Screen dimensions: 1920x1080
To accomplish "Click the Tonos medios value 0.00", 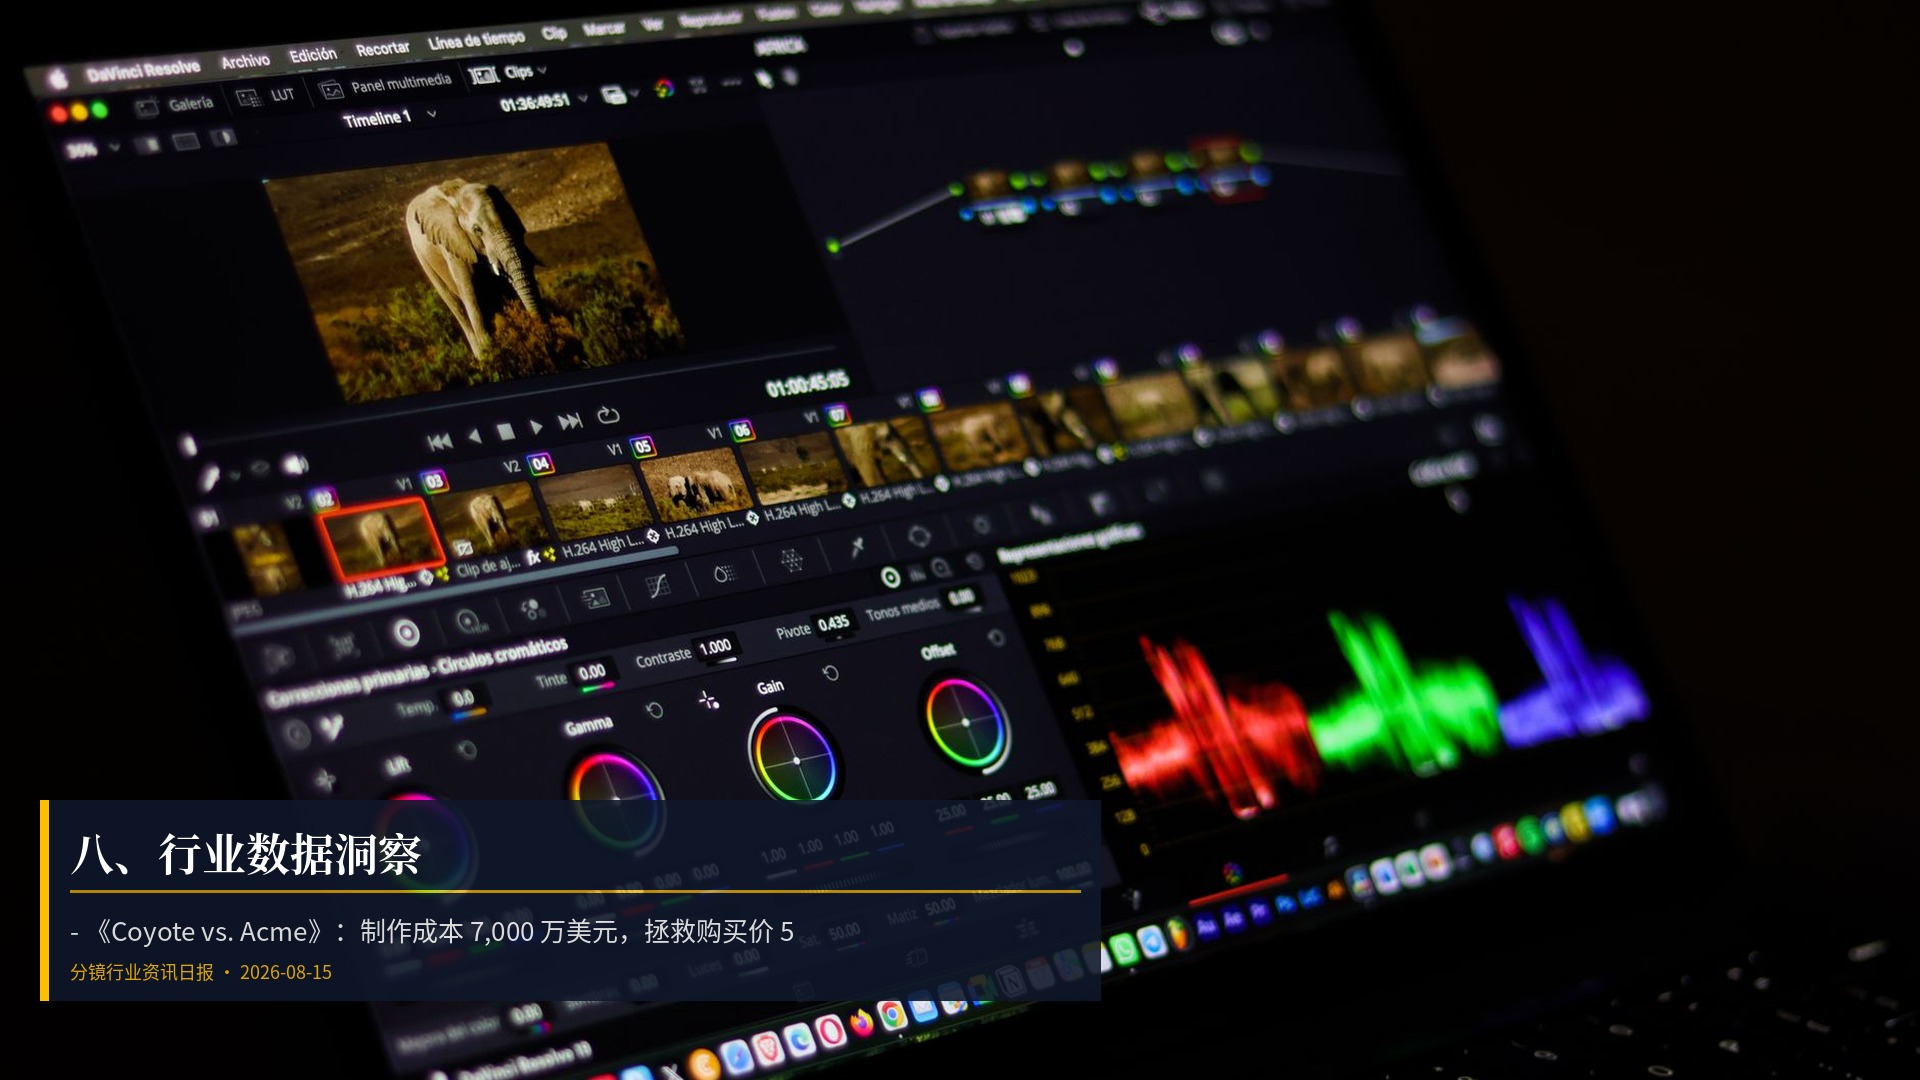I will pyautogui.click(x=961, y=598).
